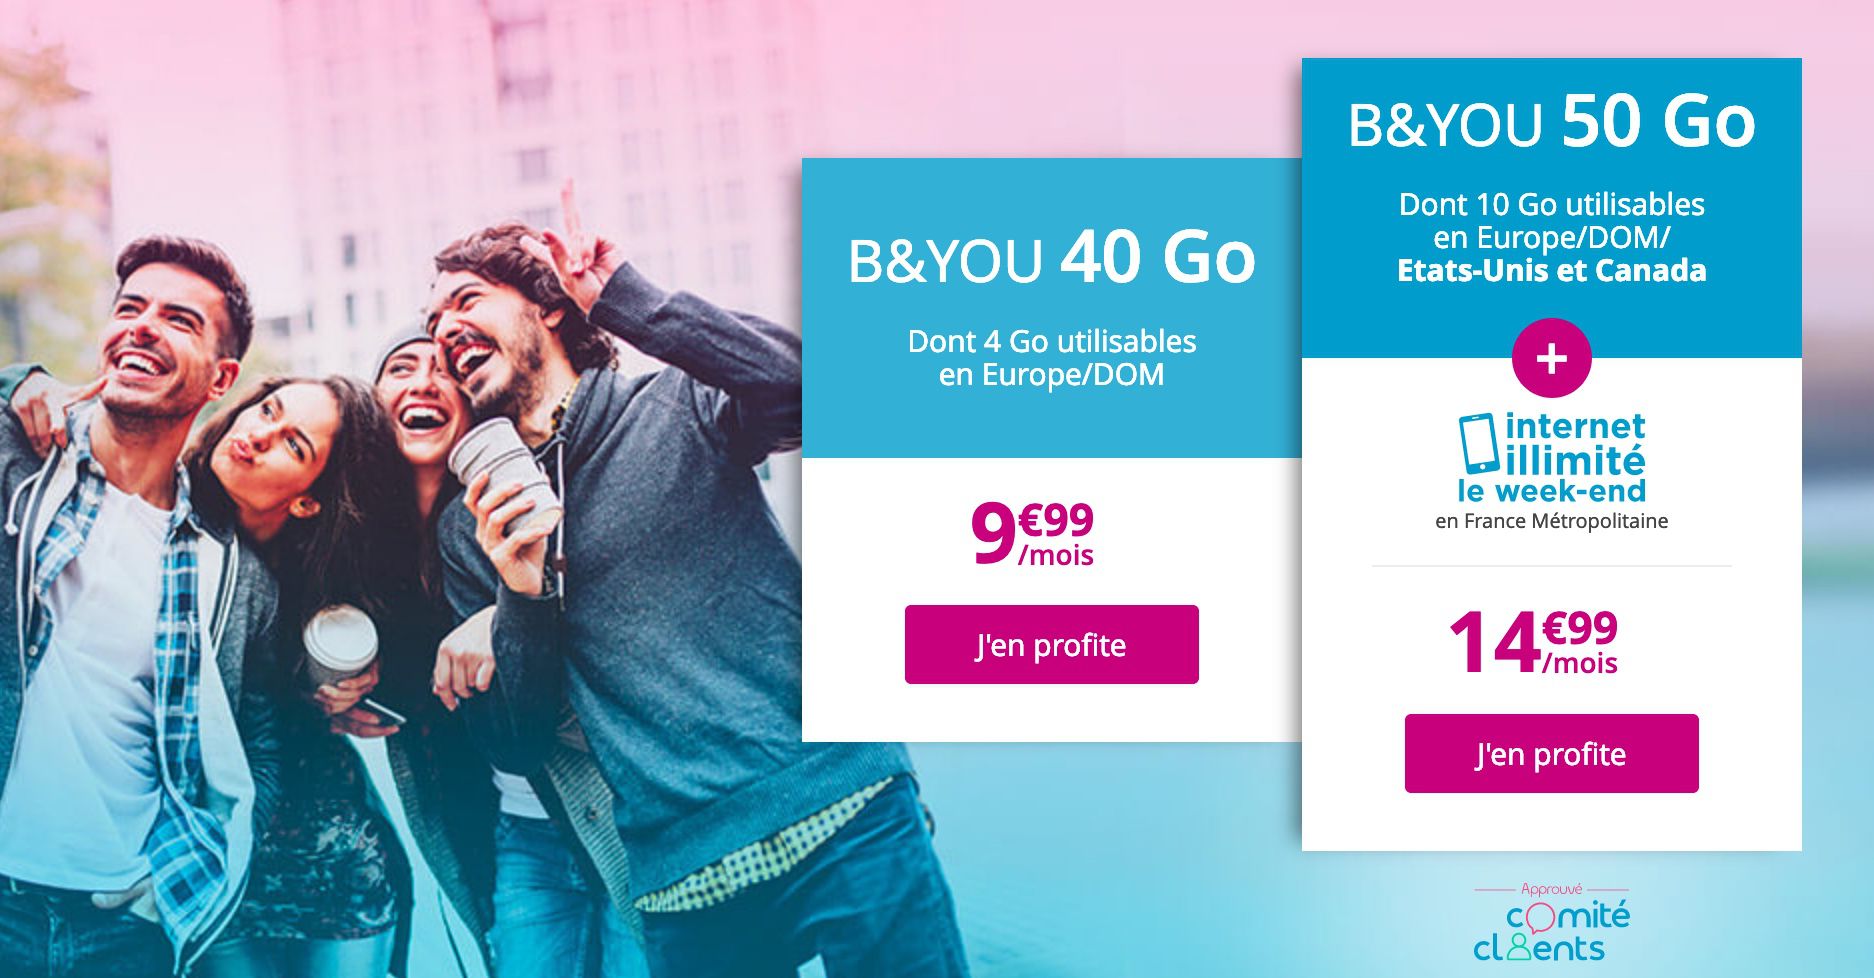Click J'en profite under the 9€99 plan
Viewport: 1874px width, 978px height.
(1051, 645)
